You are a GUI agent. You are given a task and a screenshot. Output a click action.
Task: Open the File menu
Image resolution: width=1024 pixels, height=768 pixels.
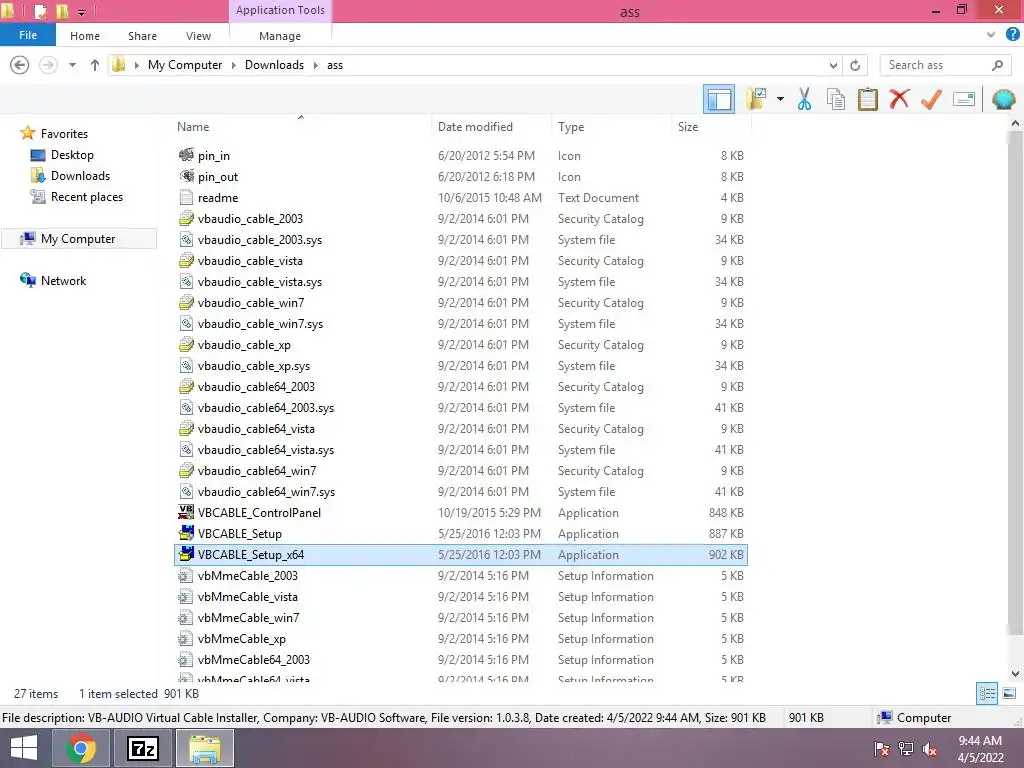[27, 35]
